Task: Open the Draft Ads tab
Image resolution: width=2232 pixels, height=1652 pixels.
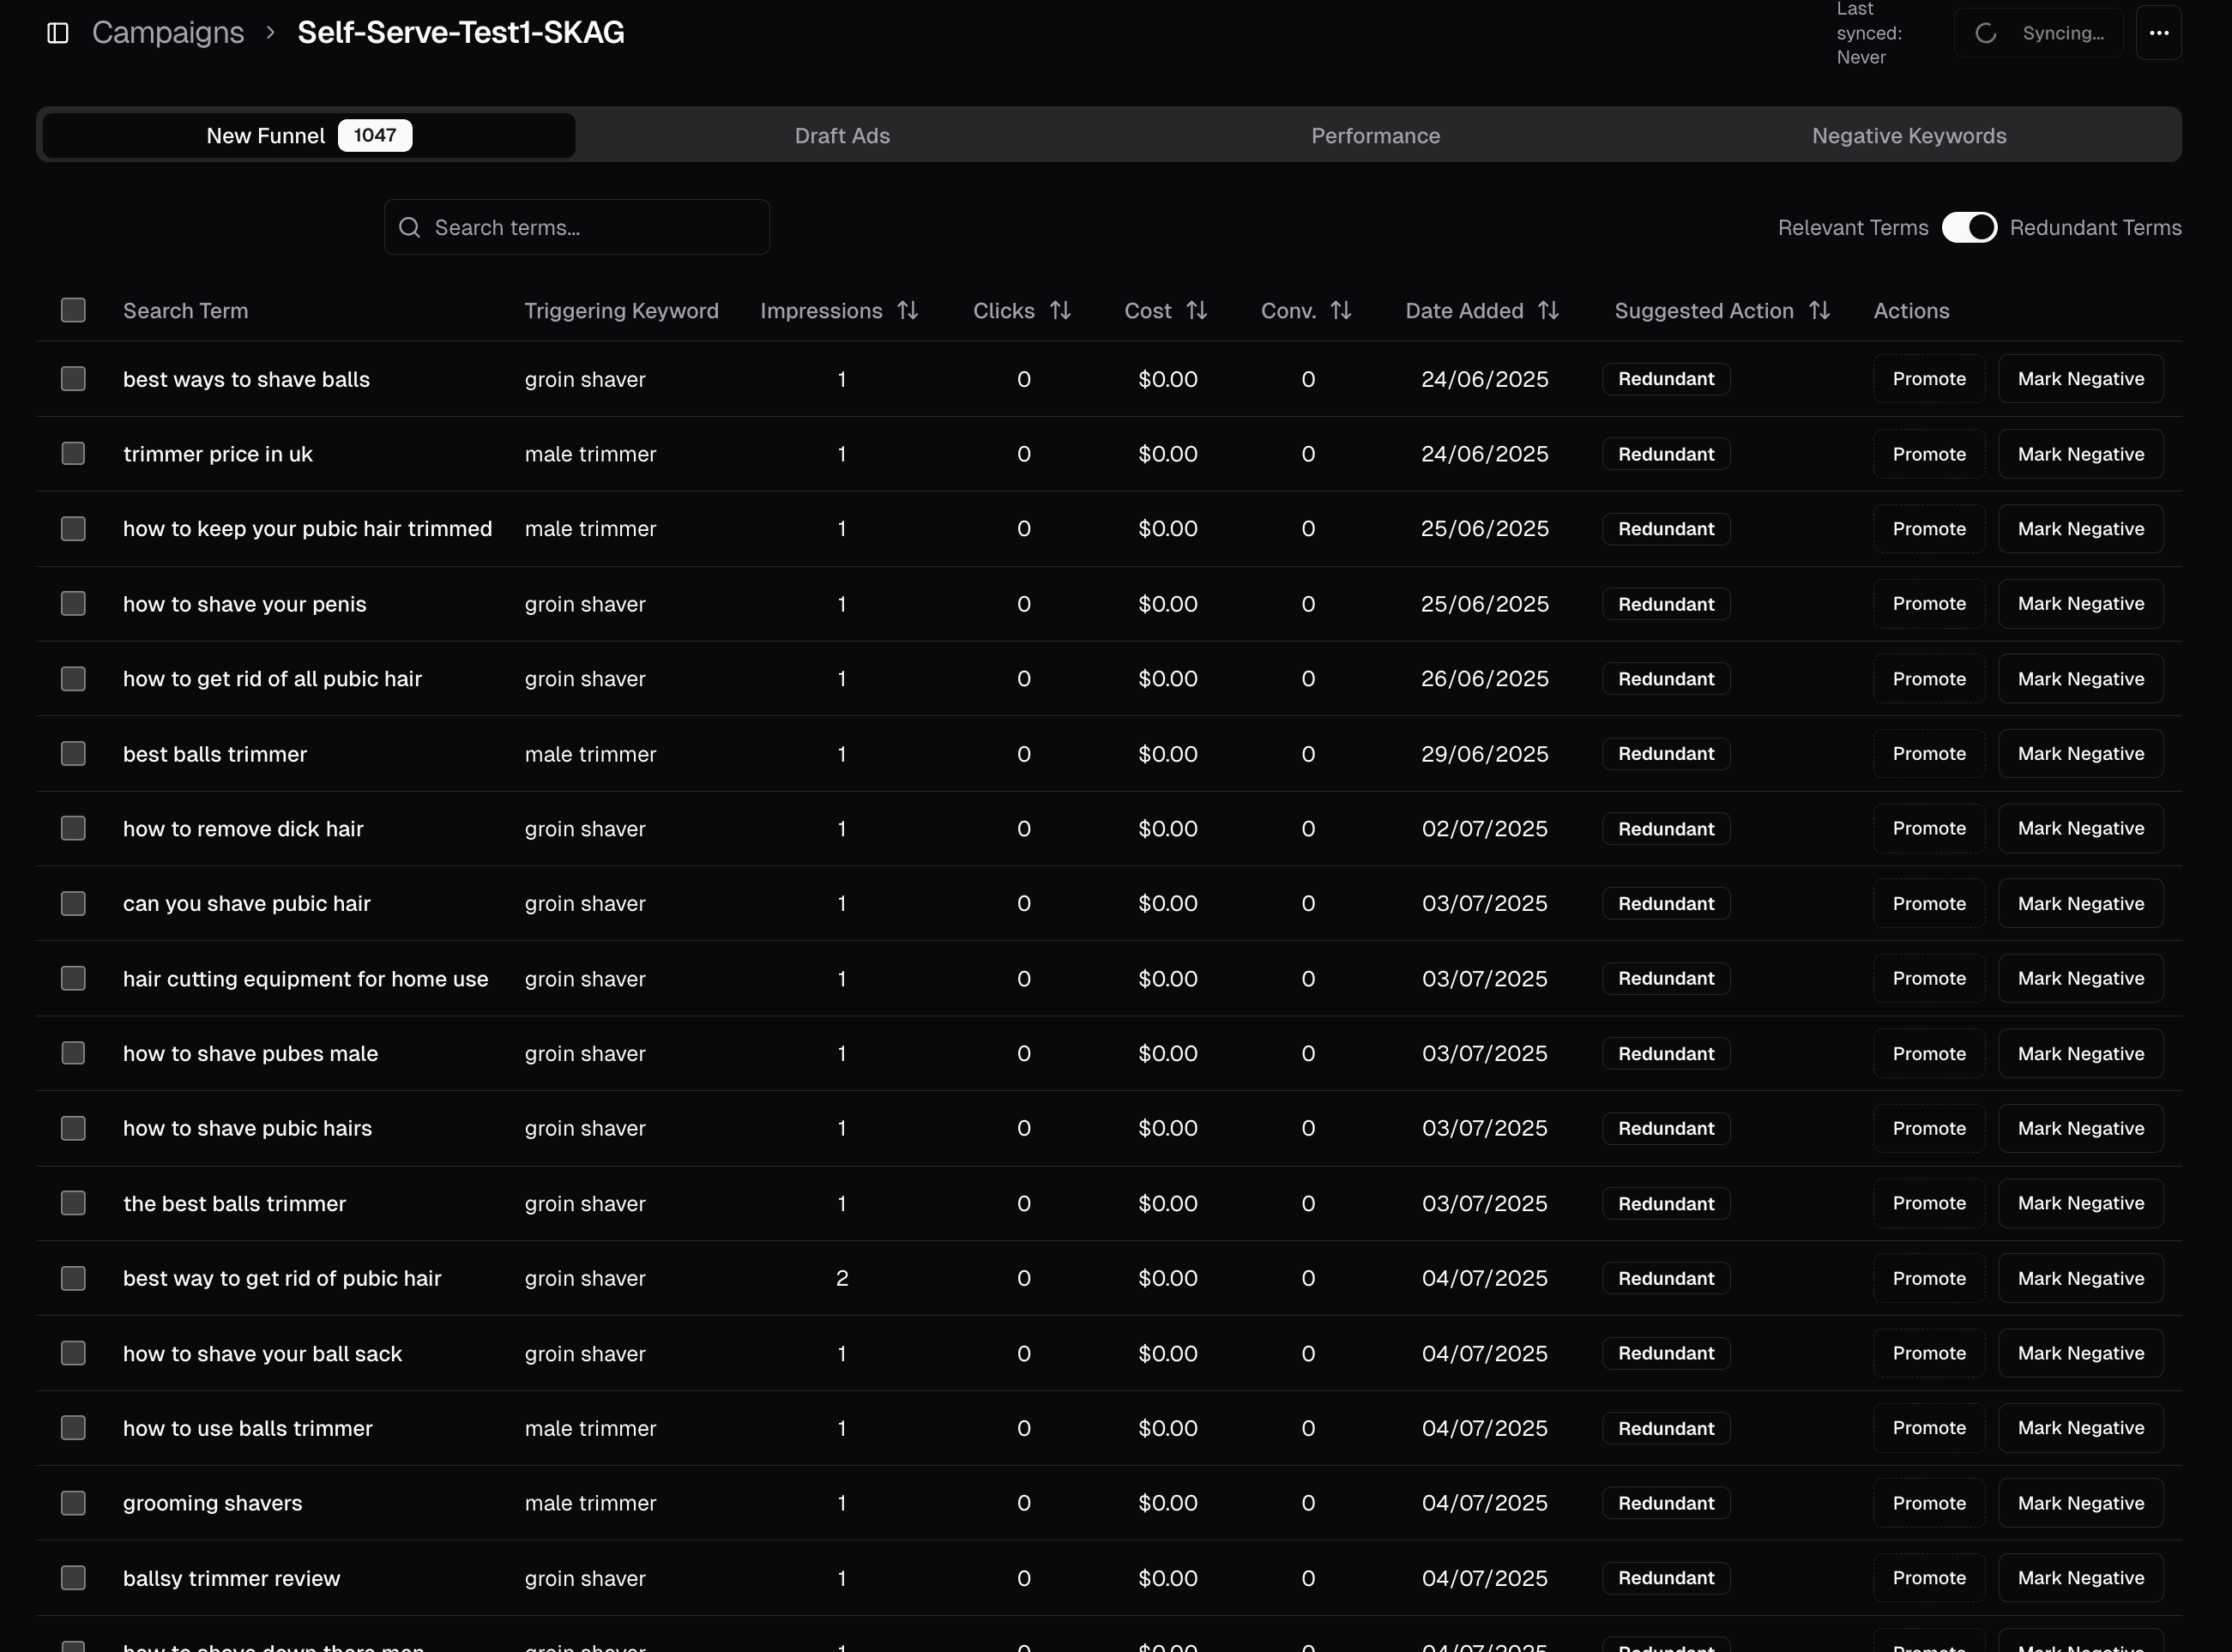Action: [842, 135]
